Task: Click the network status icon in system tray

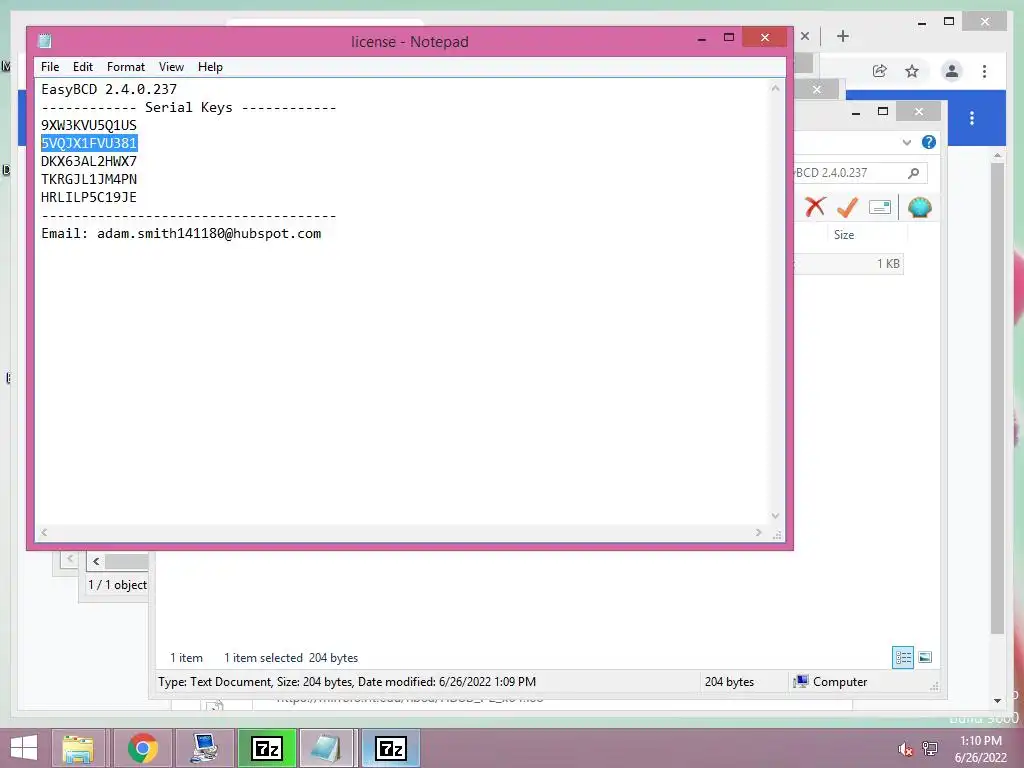Action: 930,749
